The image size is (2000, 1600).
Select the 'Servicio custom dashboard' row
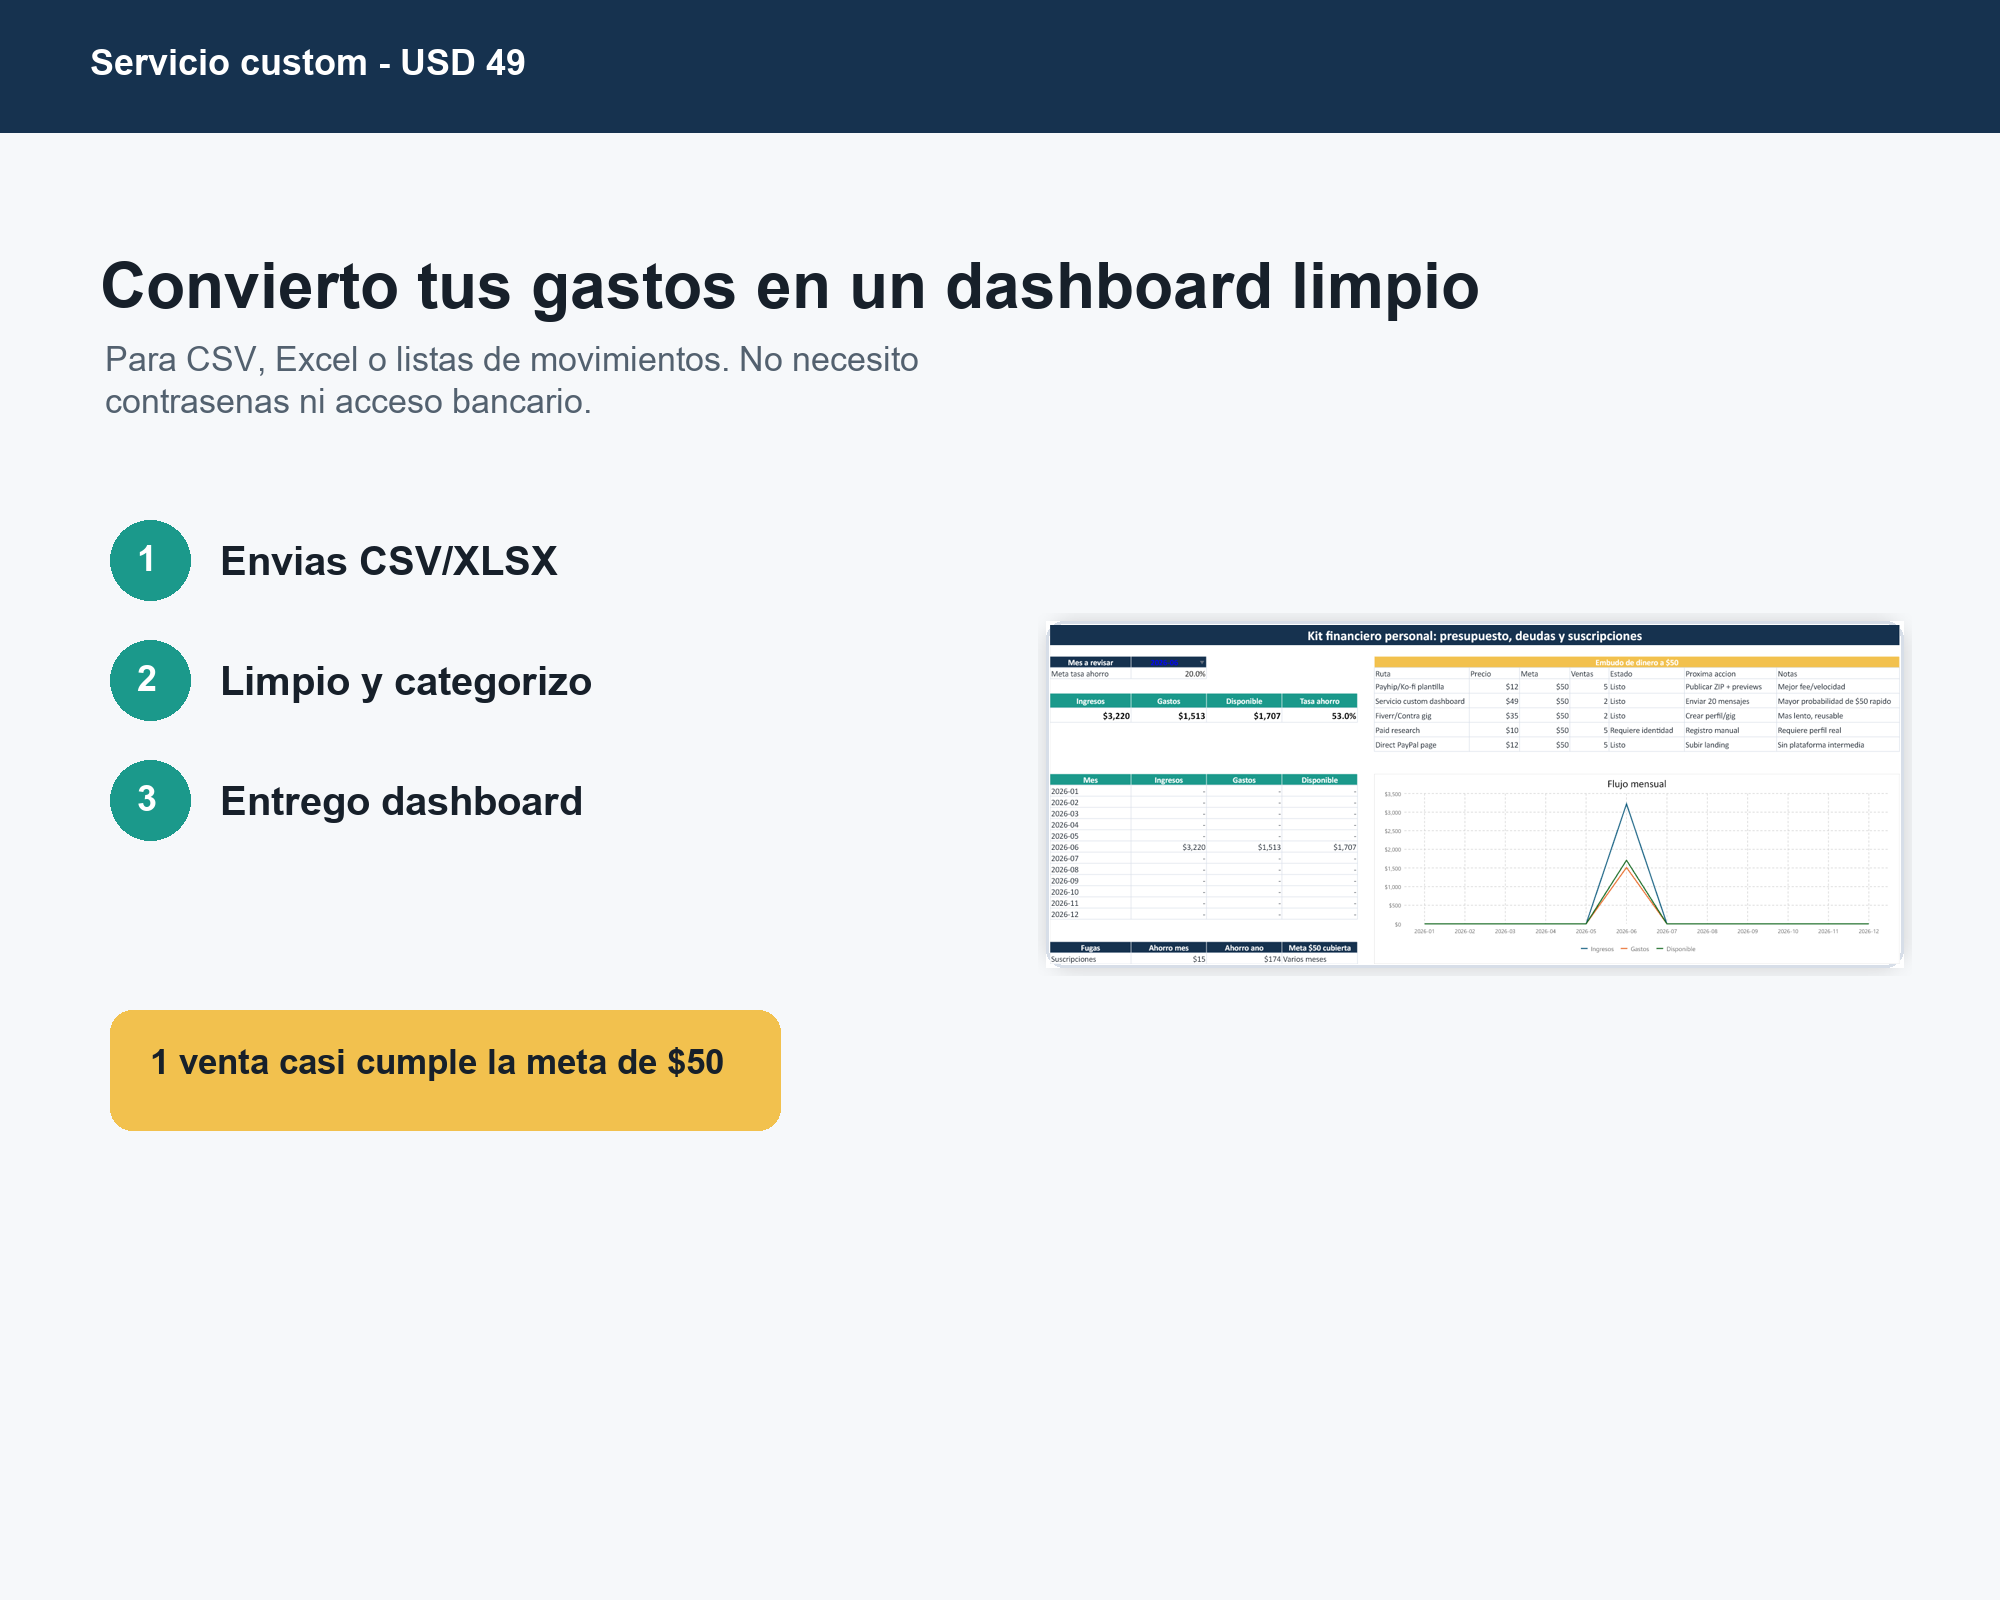tap(1636, 701)
